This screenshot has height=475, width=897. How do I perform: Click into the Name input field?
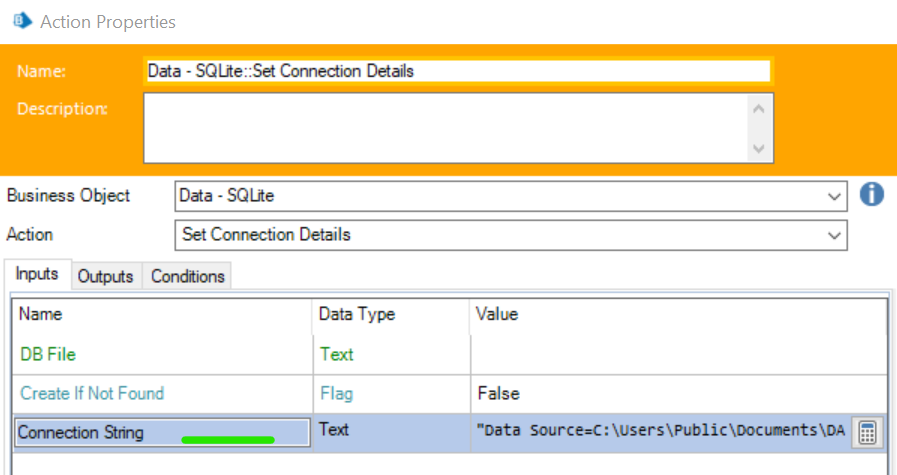458,71
